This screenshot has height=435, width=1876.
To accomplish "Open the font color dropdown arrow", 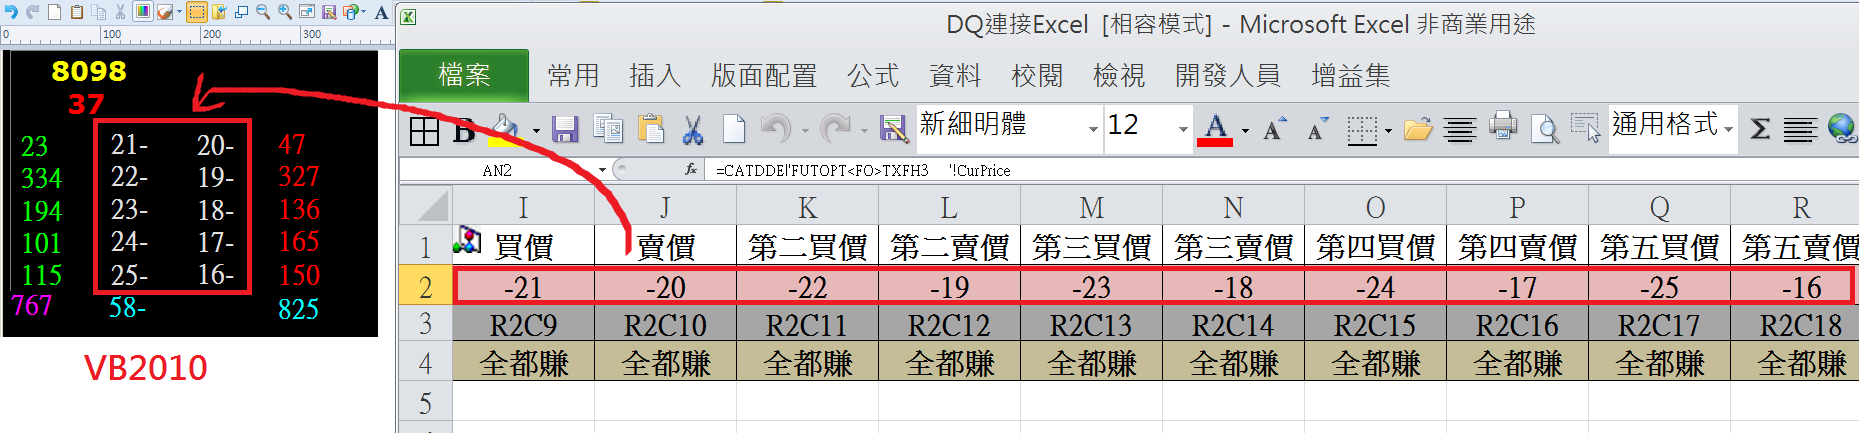I will coord(1245,131).
